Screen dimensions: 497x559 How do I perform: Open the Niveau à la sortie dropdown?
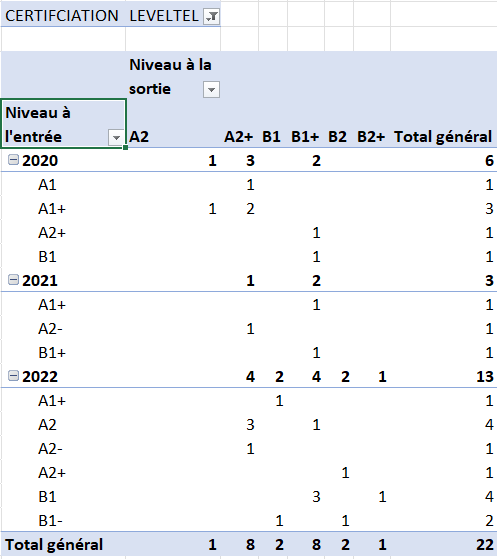pyautogui.click(x=211, y=89)
